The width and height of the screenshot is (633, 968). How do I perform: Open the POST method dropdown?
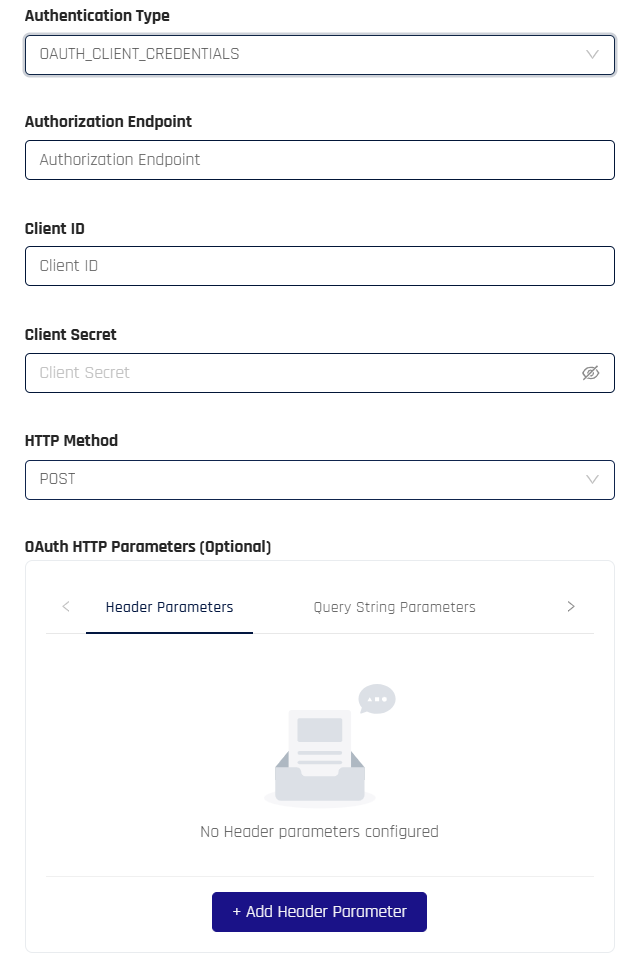click(x=300, y=479)
